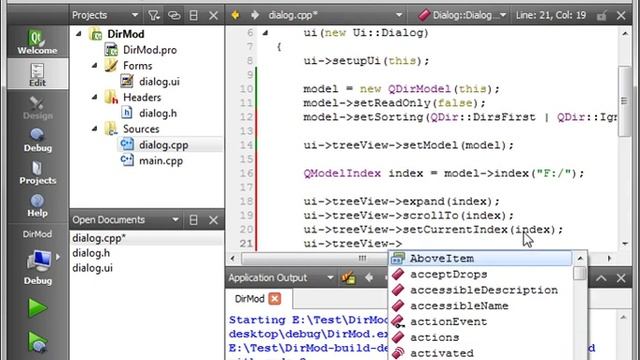This screenshot has height=360, width=640.
Task: Click the DirMod project folder icon
Action: point(96,34)
